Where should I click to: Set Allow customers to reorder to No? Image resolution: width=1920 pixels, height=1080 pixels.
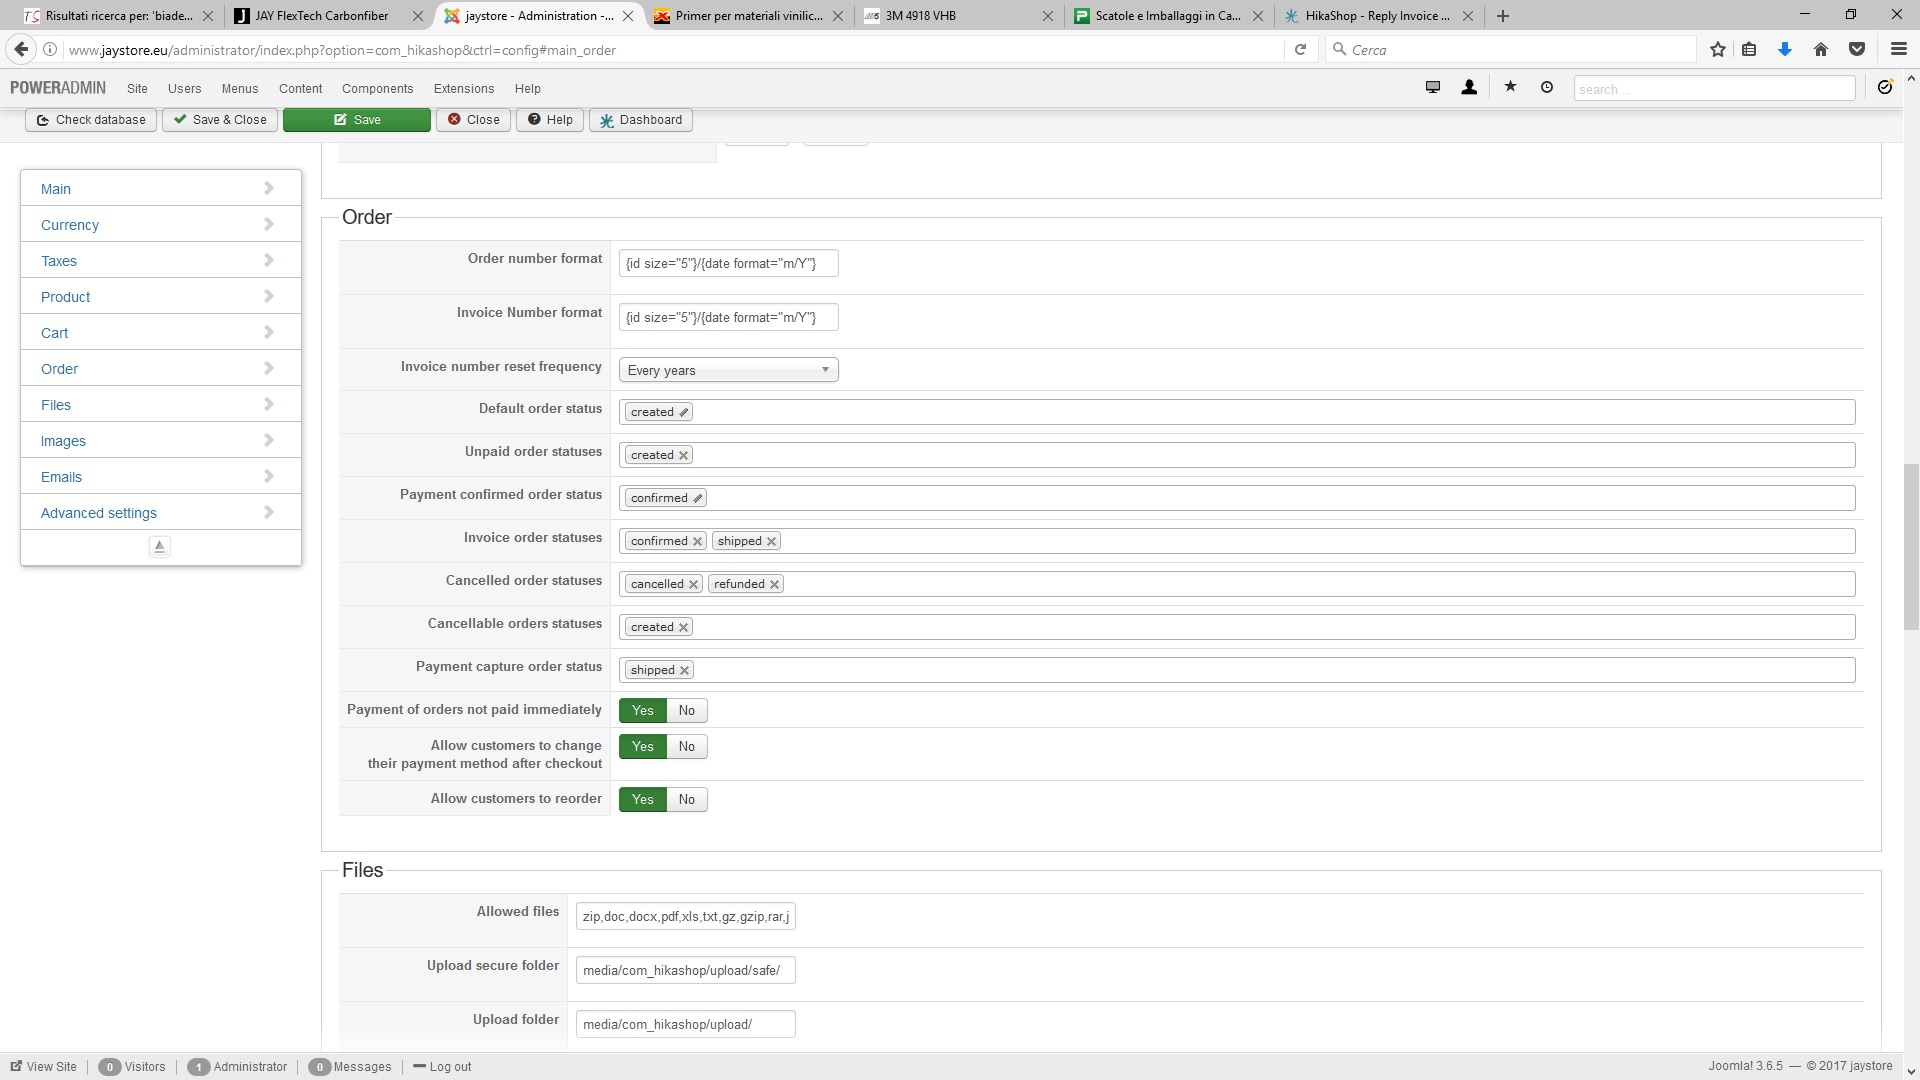point(686,799)
